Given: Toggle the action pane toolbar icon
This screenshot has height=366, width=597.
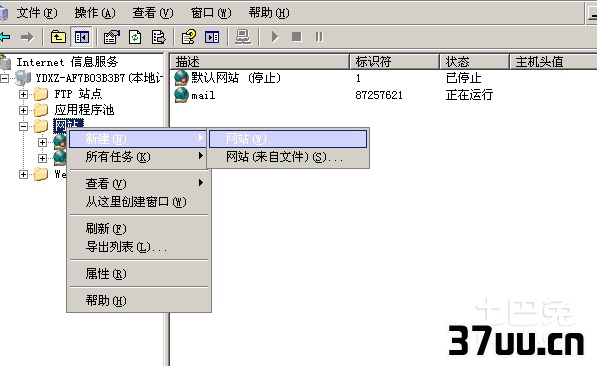Looking at the screenshot, I should 212,37.
